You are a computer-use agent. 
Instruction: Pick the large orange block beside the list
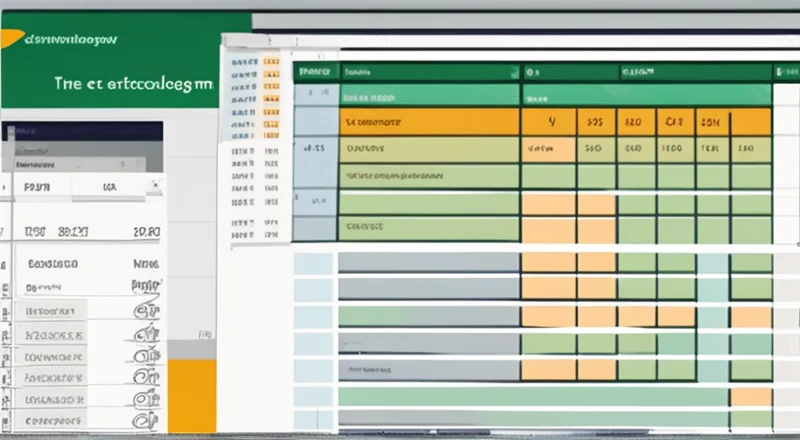pos(191,395)
